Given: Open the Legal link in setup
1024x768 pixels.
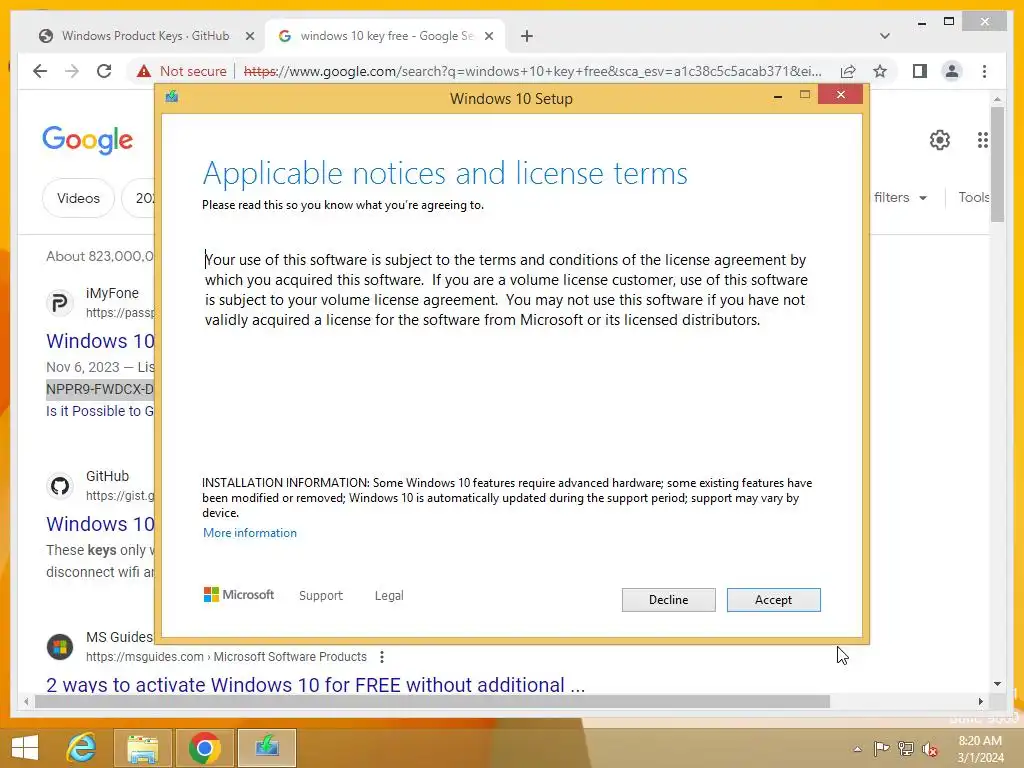Looking at the screenshot, I should tap(389, 596).
